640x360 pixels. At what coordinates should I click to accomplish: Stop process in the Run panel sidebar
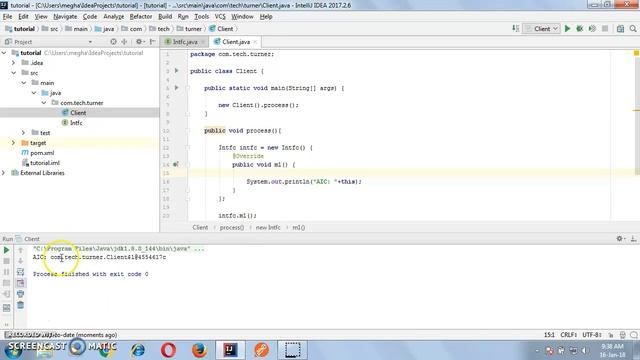7,261
